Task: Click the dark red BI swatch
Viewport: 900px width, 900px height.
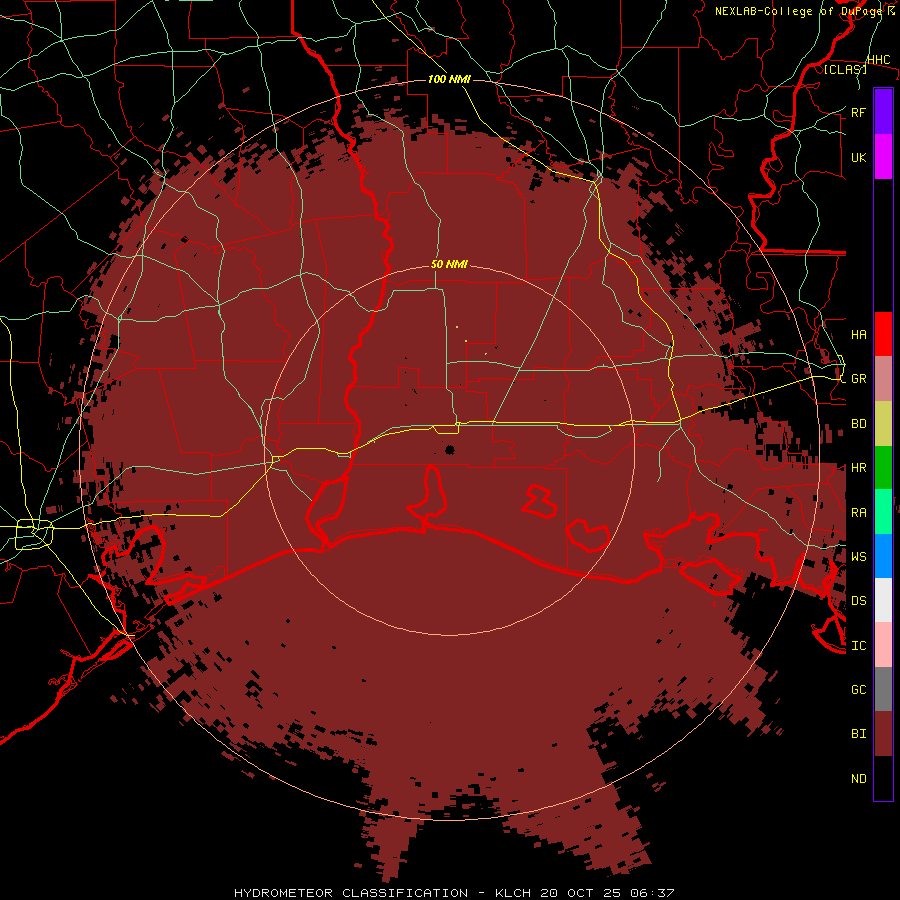Action: pos(883,734)
